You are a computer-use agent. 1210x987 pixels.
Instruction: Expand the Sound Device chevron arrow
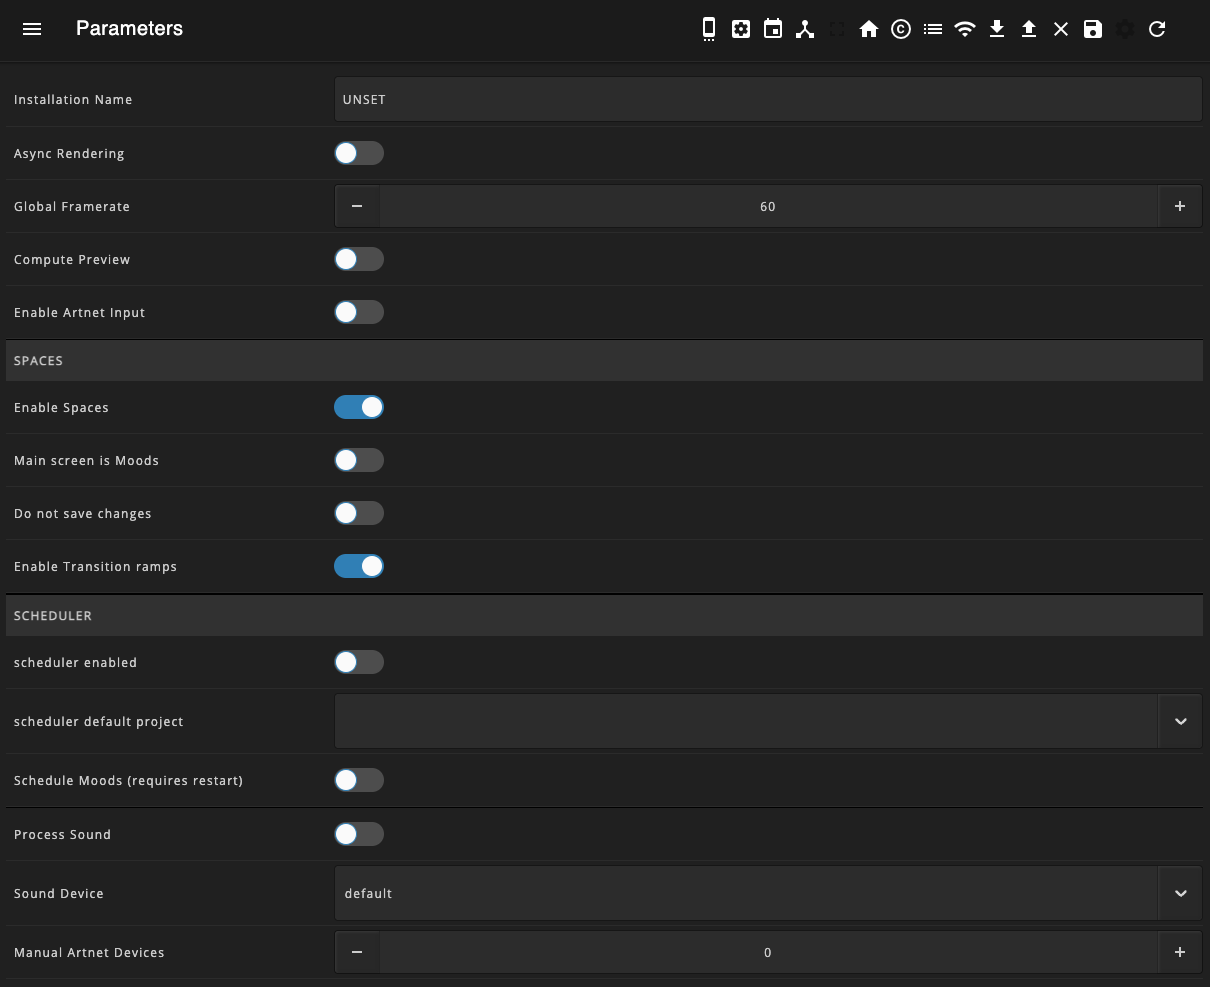1180,893
